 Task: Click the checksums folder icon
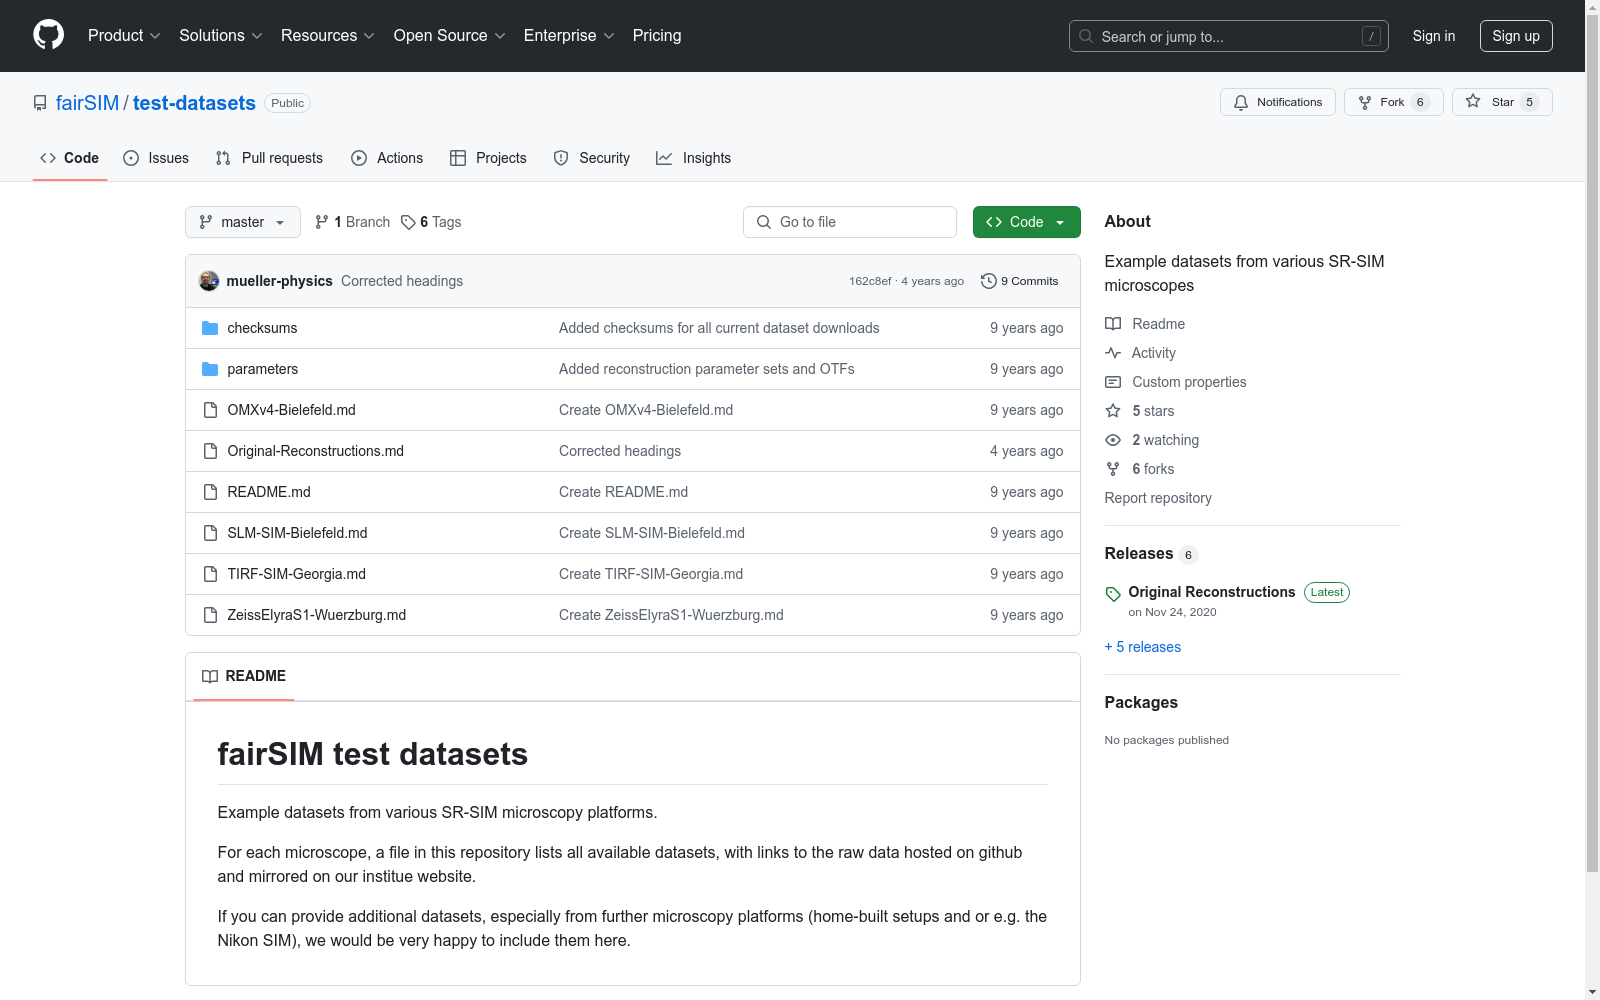coord(210,328)
